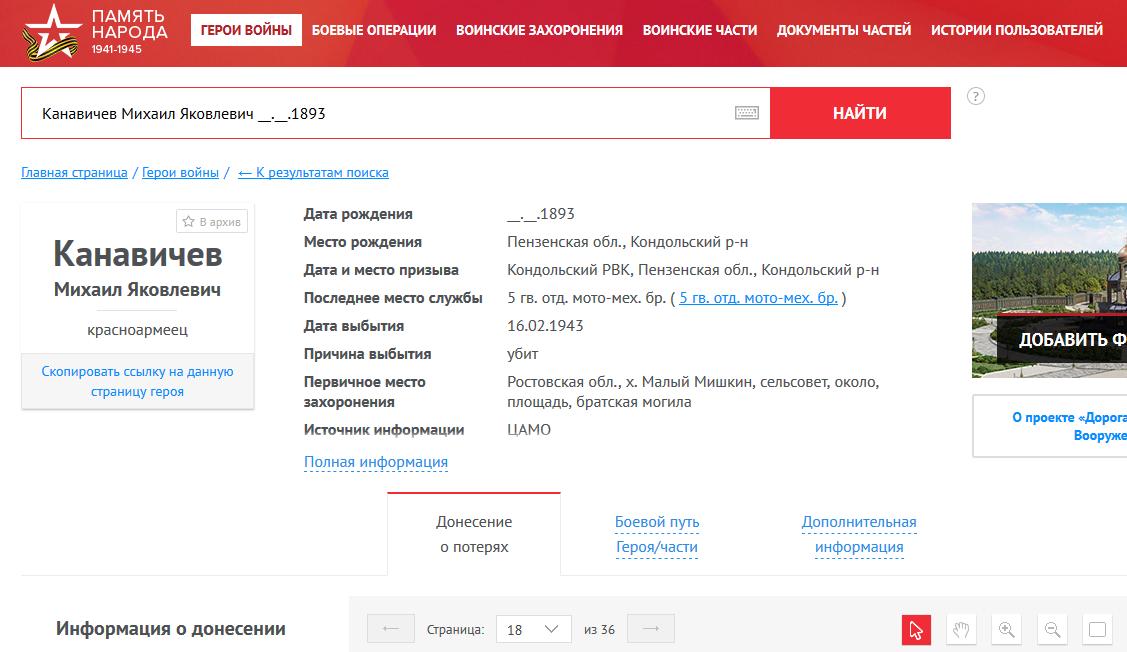Click the из 36 page count text
Screen dimensions: 1127x652
click(x=599, y=630)
